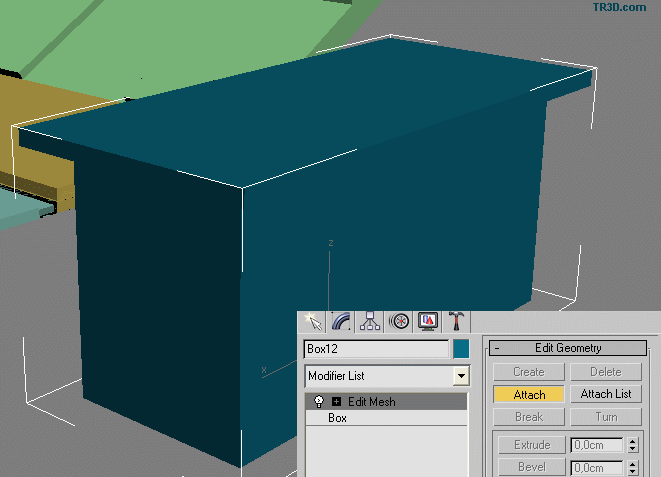
Task: Click the Attach button
Action: 529,394
